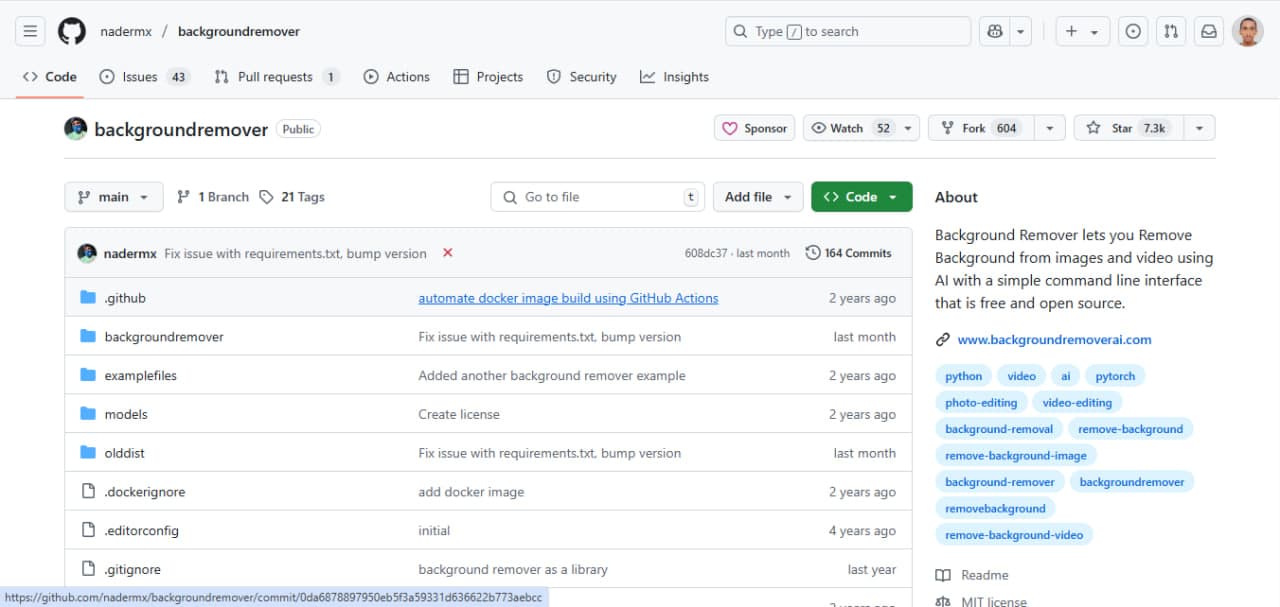Click the photo-editing topic tag
The height and width of the screenshot is (607, 1280).
pyautogui.click(x=981, y=402)
